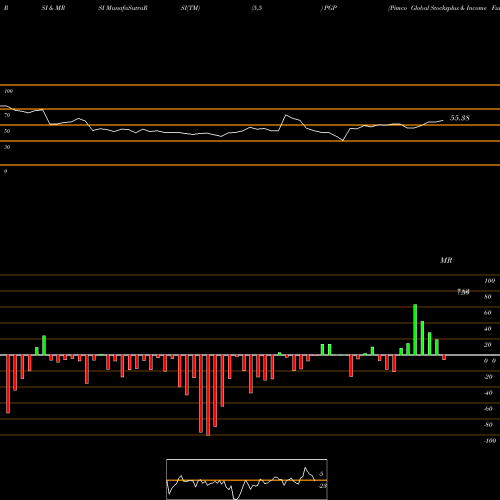Click the -40 label on MR axis
This screenshot has height=500, width=500.
488,393
